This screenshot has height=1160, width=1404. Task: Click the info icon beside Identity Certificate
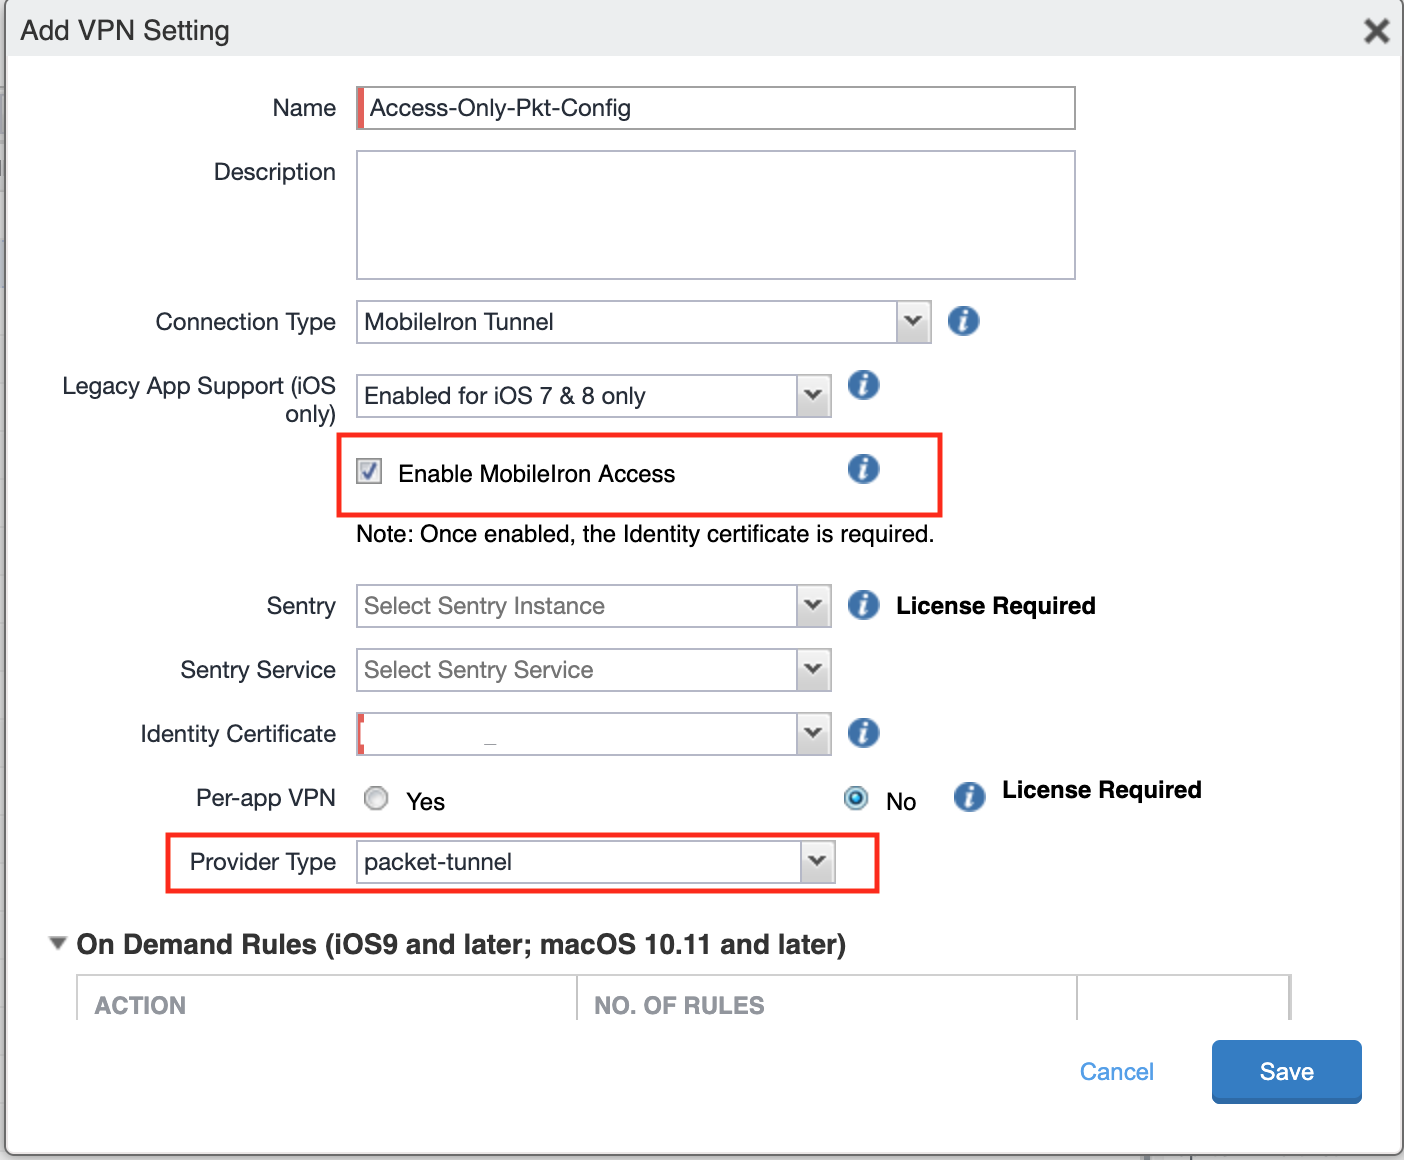[863, 733]
